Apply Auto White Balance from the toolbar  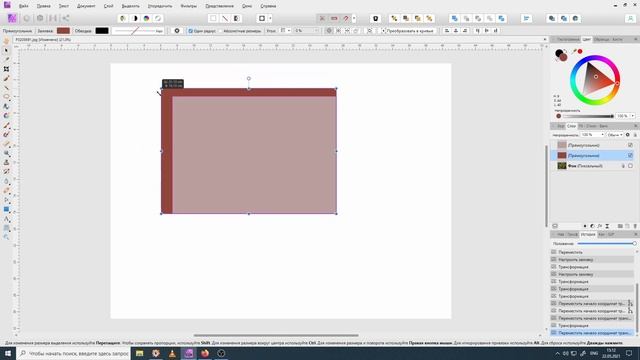[x=158, y=18]
